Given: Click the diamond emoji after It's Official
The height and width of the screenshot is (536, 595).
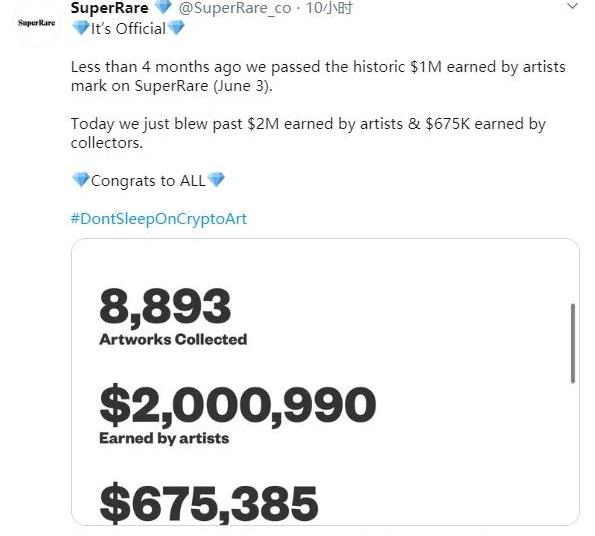Looking at the screenshot, I should (x=176, y=28).
